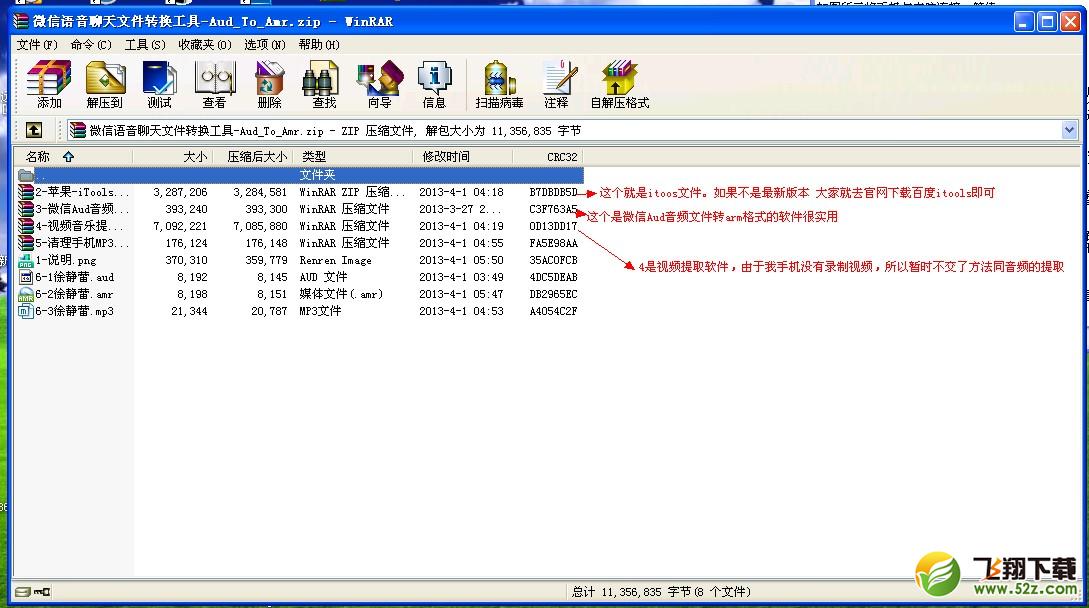Click icon of 2-苹果-iTools archive
The height and width of the screenshot is (608, 1089).
tap(26, 192)
